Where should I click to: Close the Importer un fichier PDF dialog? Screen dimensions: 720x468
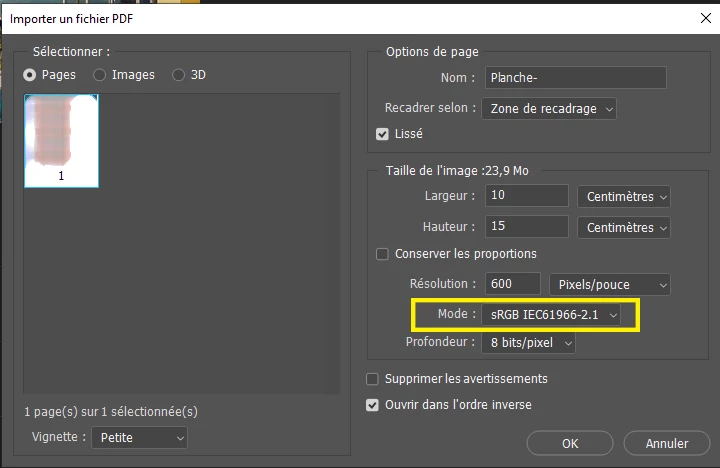tap(706, 18)
